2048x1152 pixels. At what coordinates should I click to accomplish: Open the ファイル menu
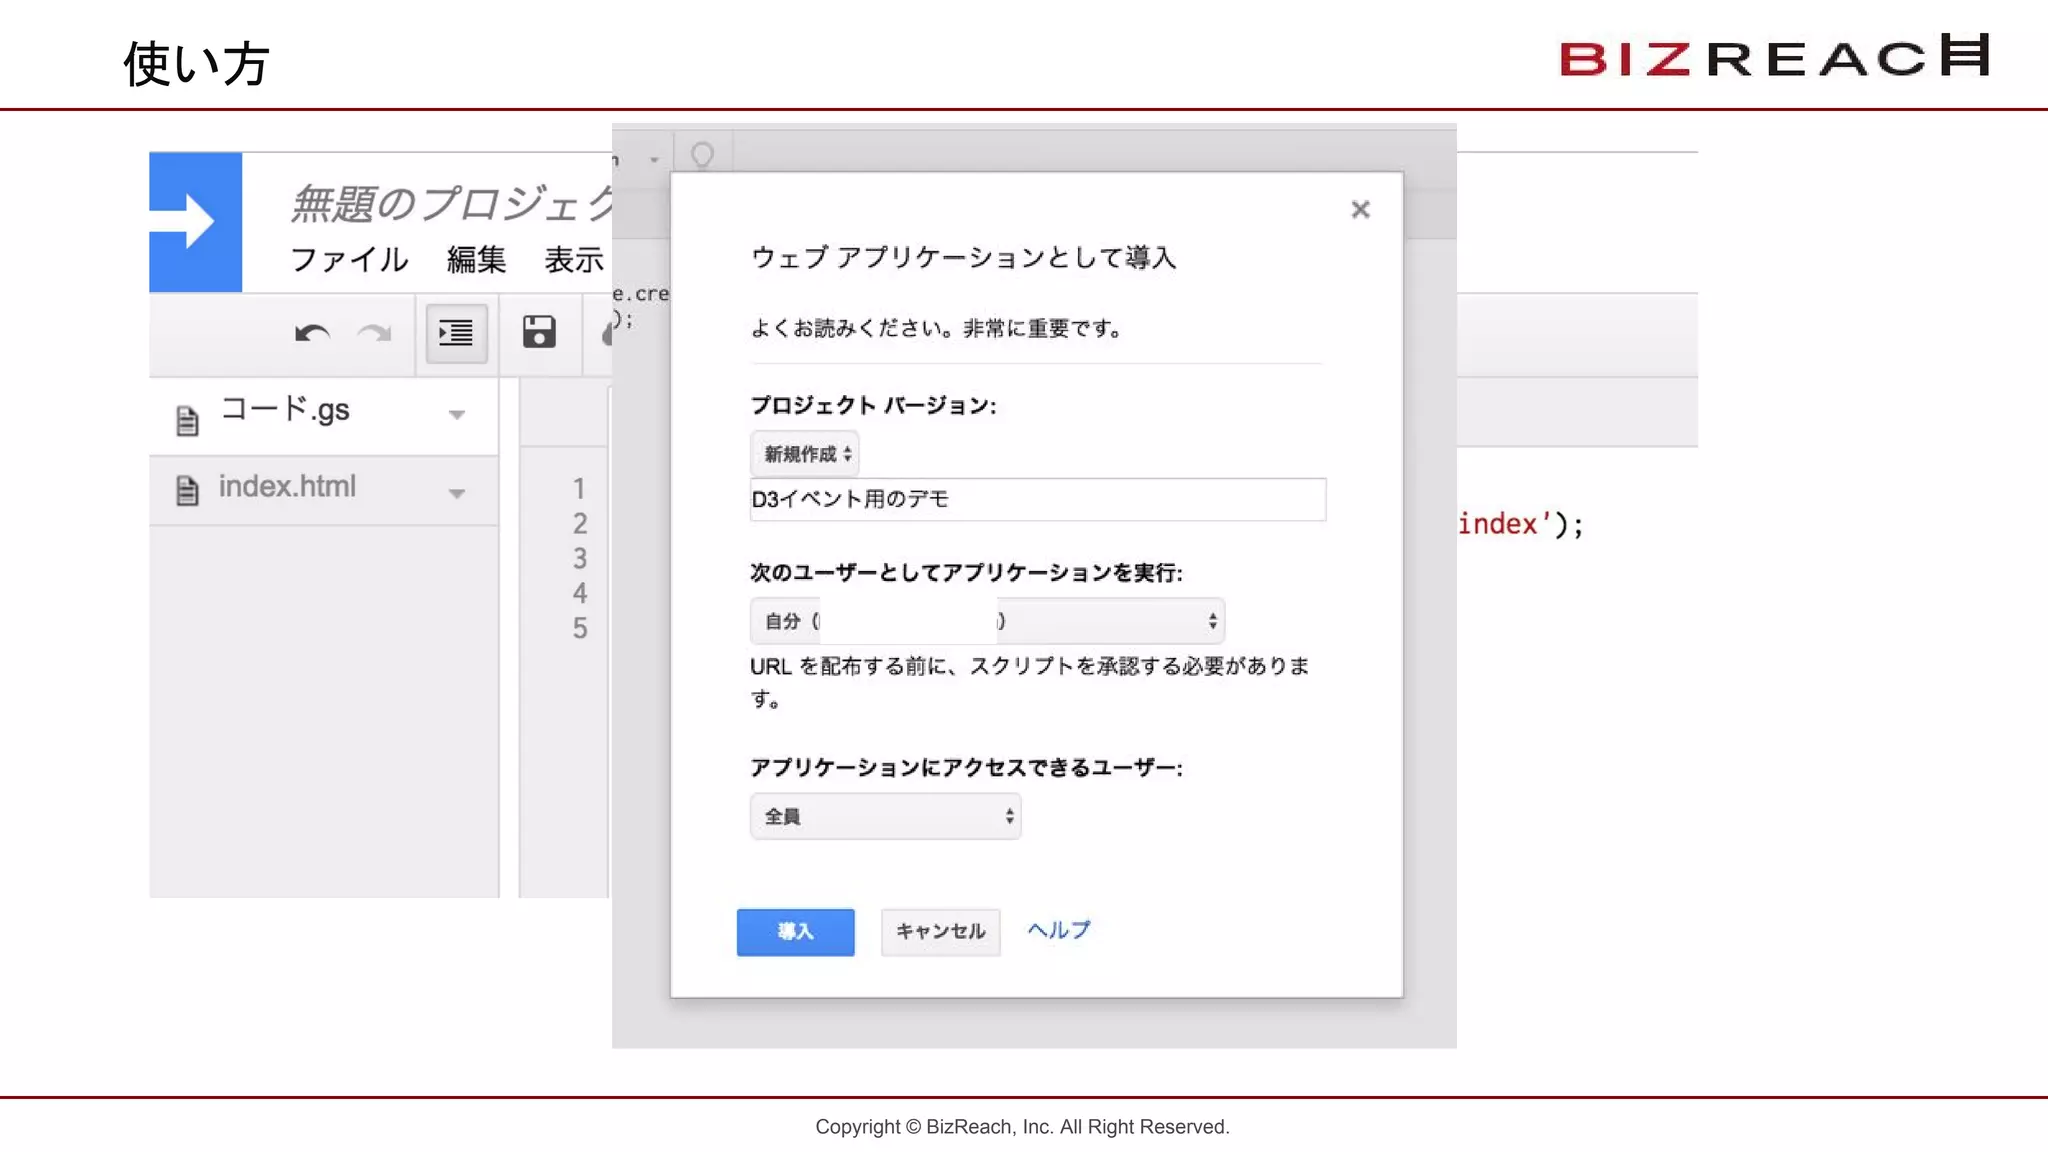tap(349, 260)
